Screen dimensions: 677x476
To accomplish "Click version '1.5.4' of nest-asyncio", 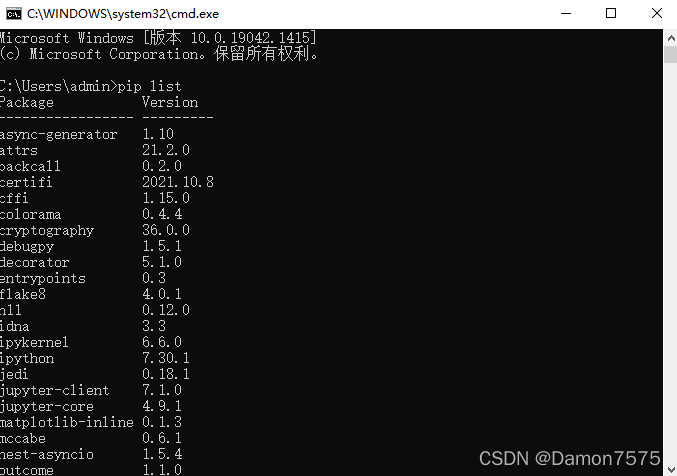I will click(162, 454).
